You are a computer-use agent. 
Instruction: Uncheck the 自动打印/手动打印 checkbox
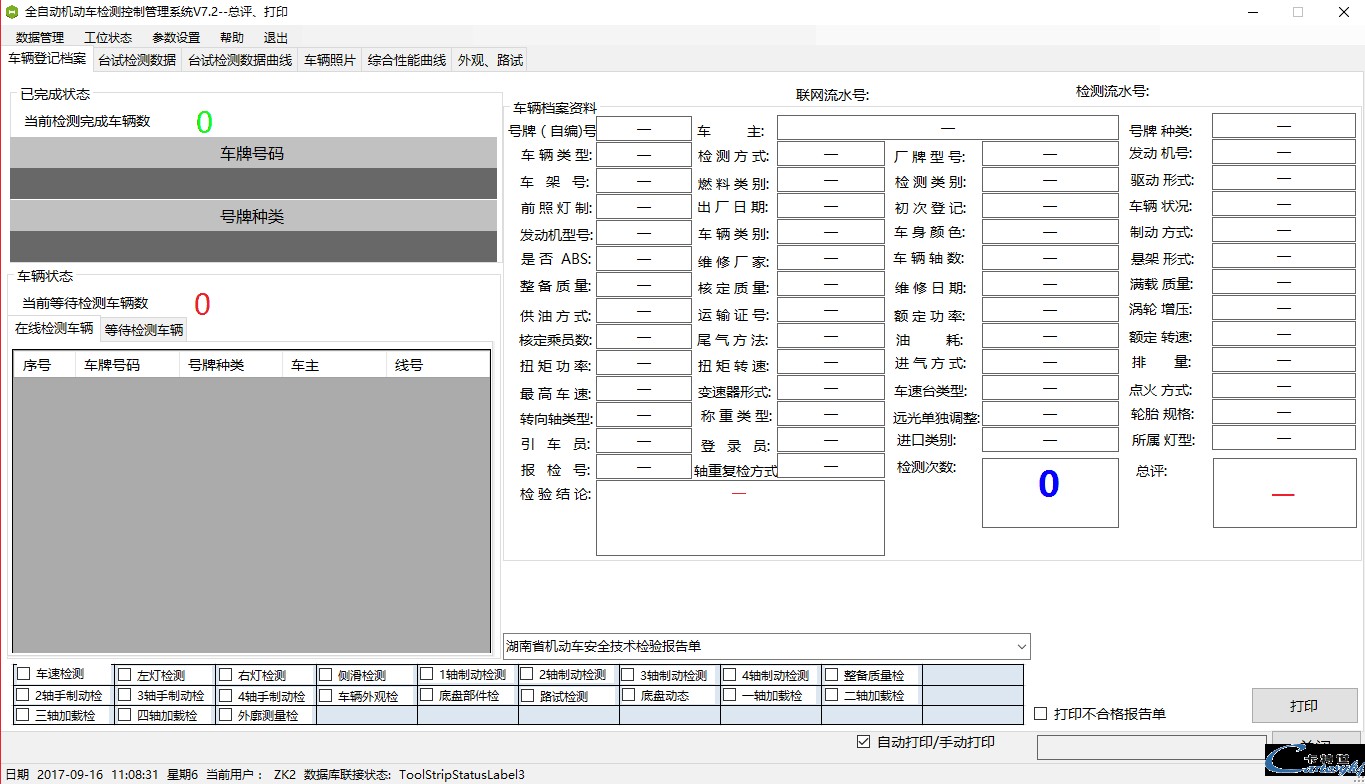(864, 742)
